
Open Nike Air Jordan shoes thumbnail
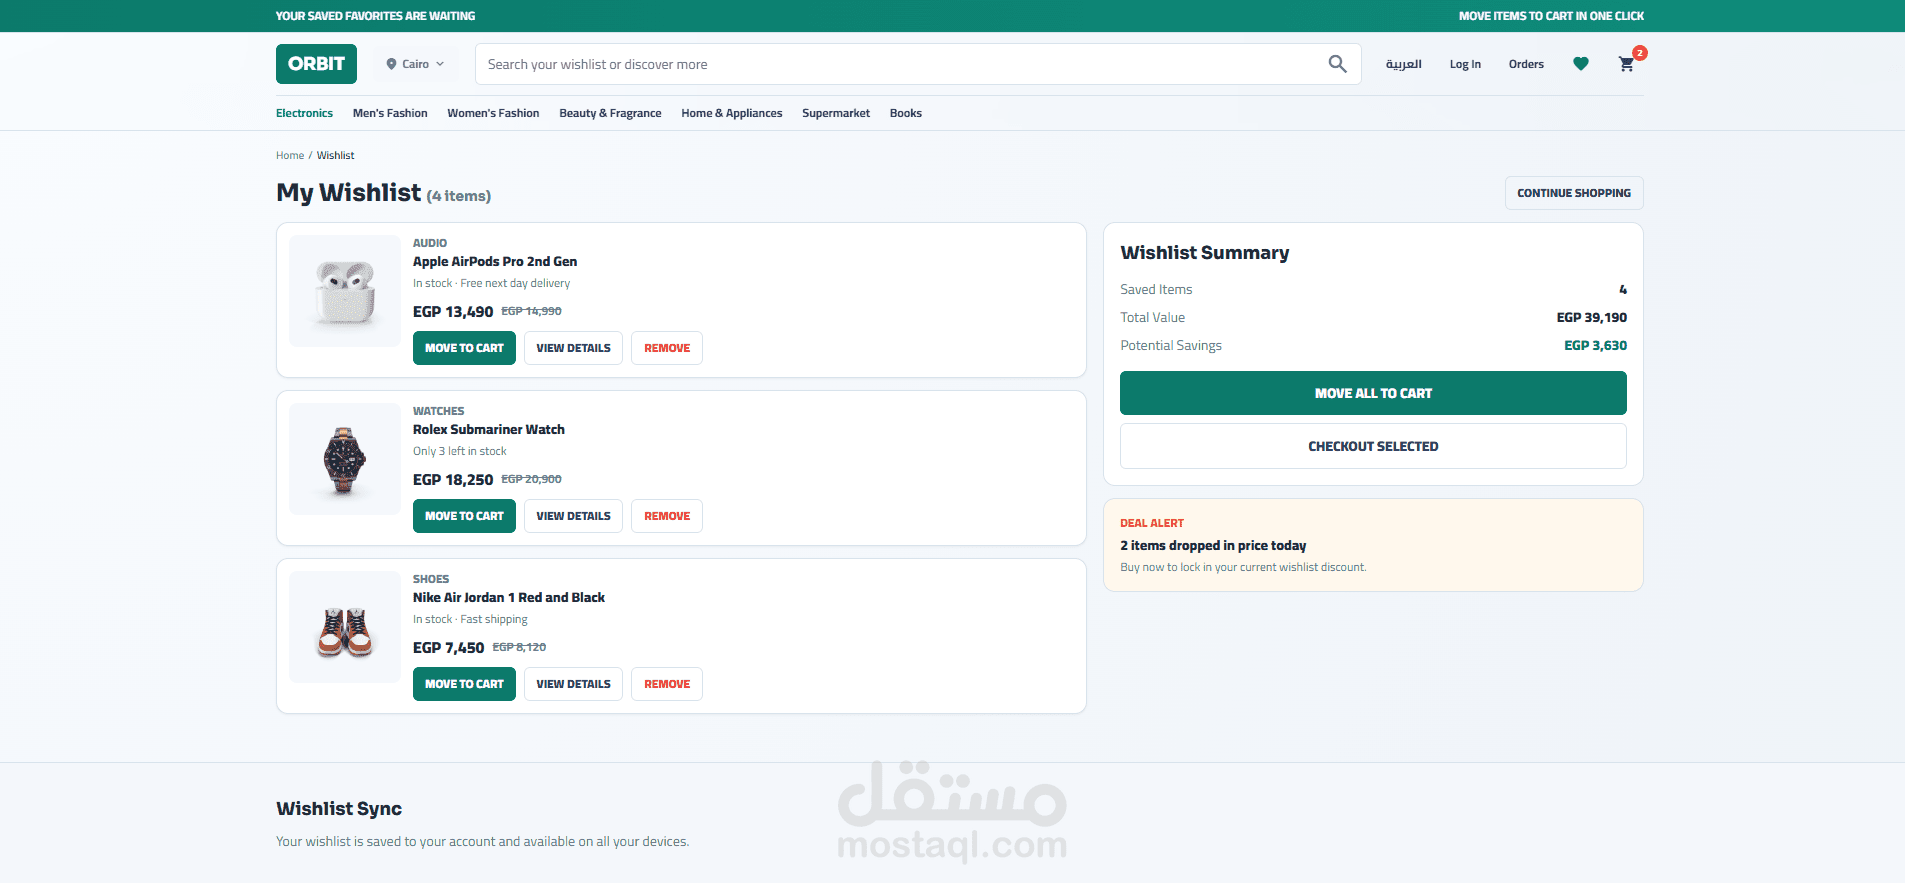coord(345,627)
